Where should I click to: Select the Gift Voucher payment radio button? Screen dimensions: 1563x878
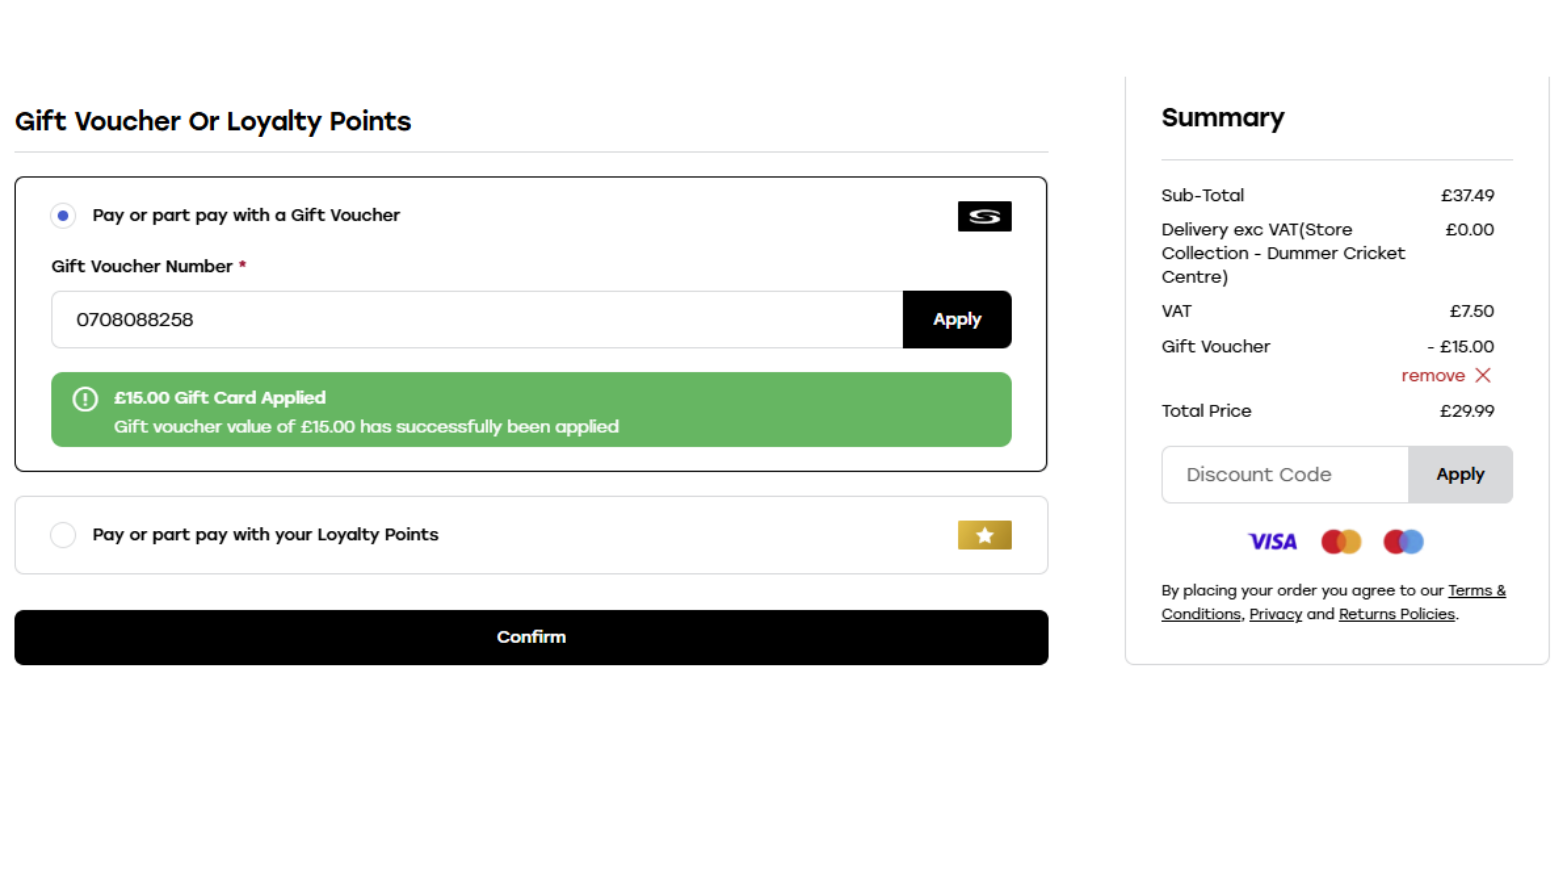tap(63, 215)
